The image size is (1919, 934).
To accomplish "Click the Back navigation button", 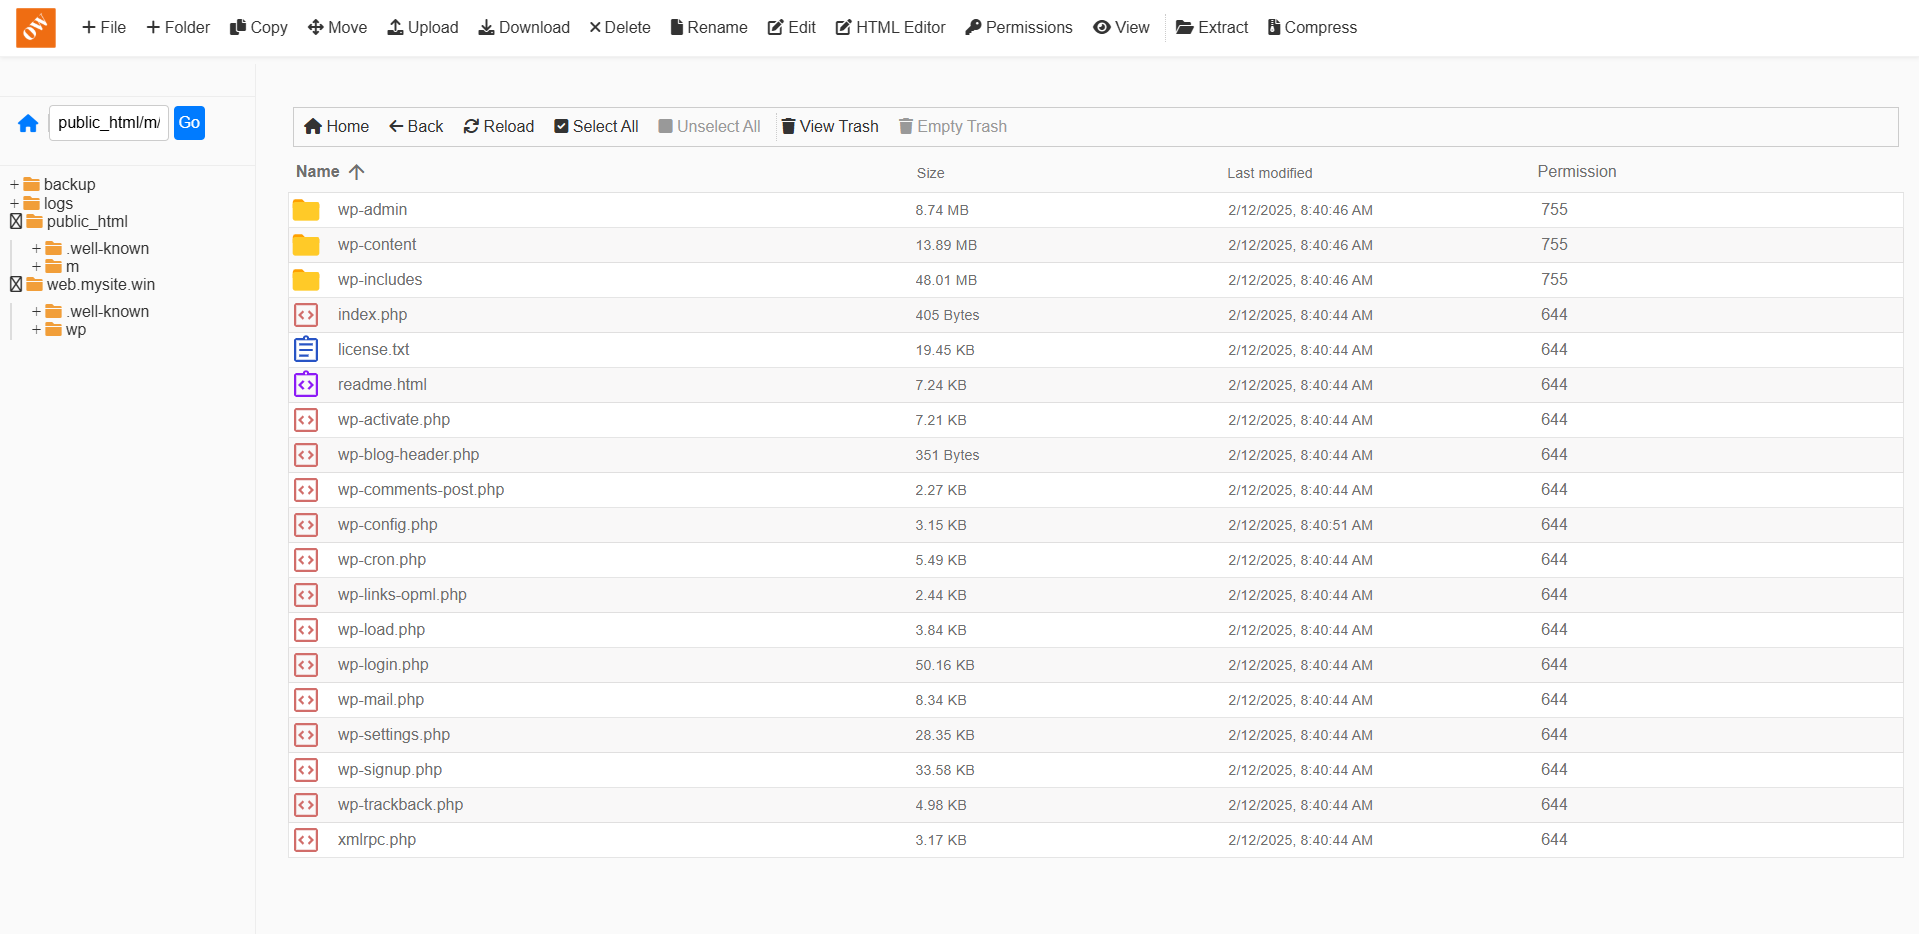I will tap(416, 126).
